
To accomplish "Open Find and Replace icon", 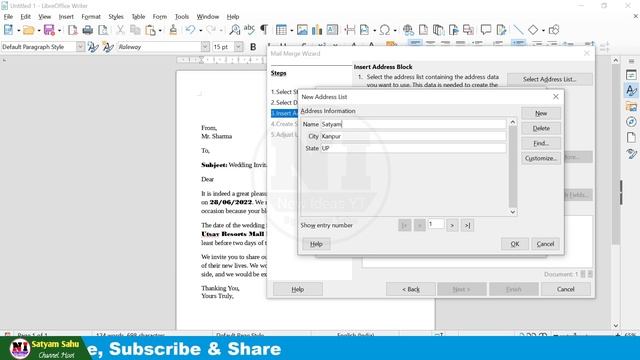I will [235, 30].
